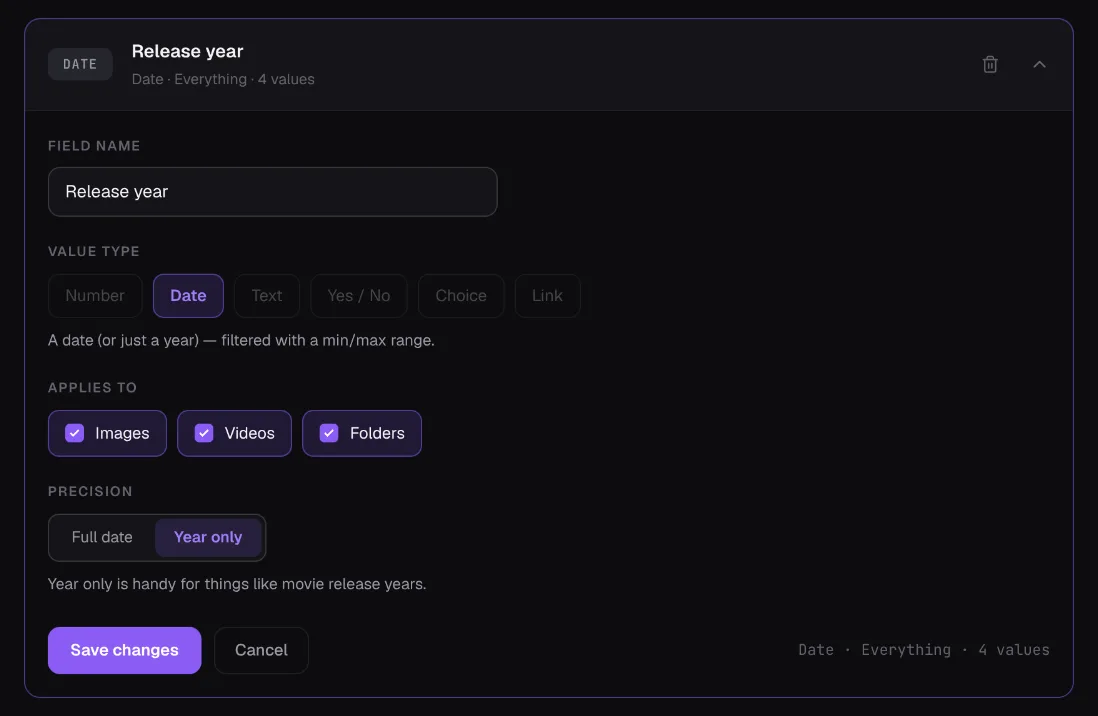1098x716 pixels.
Task: Delete the Release year field via trash icon
Action: 989,64
